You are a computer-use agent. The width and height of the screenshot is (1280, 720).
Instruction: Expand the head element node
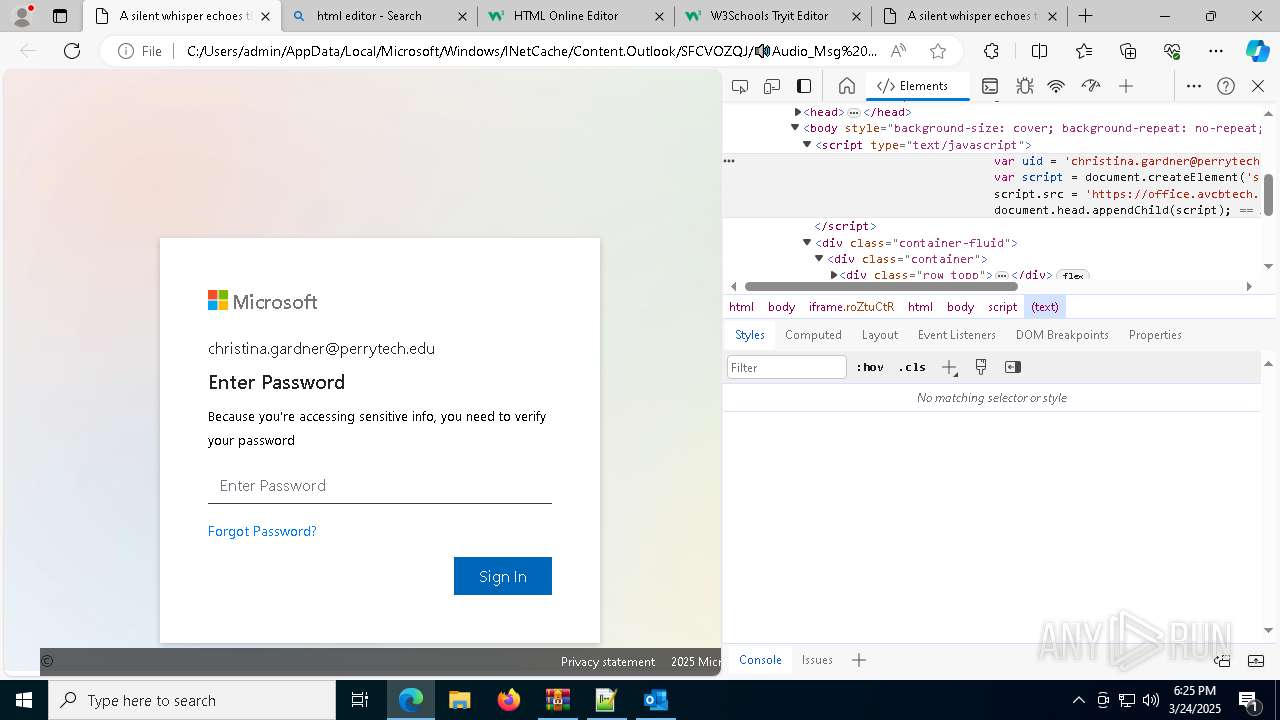pos(798,112)
